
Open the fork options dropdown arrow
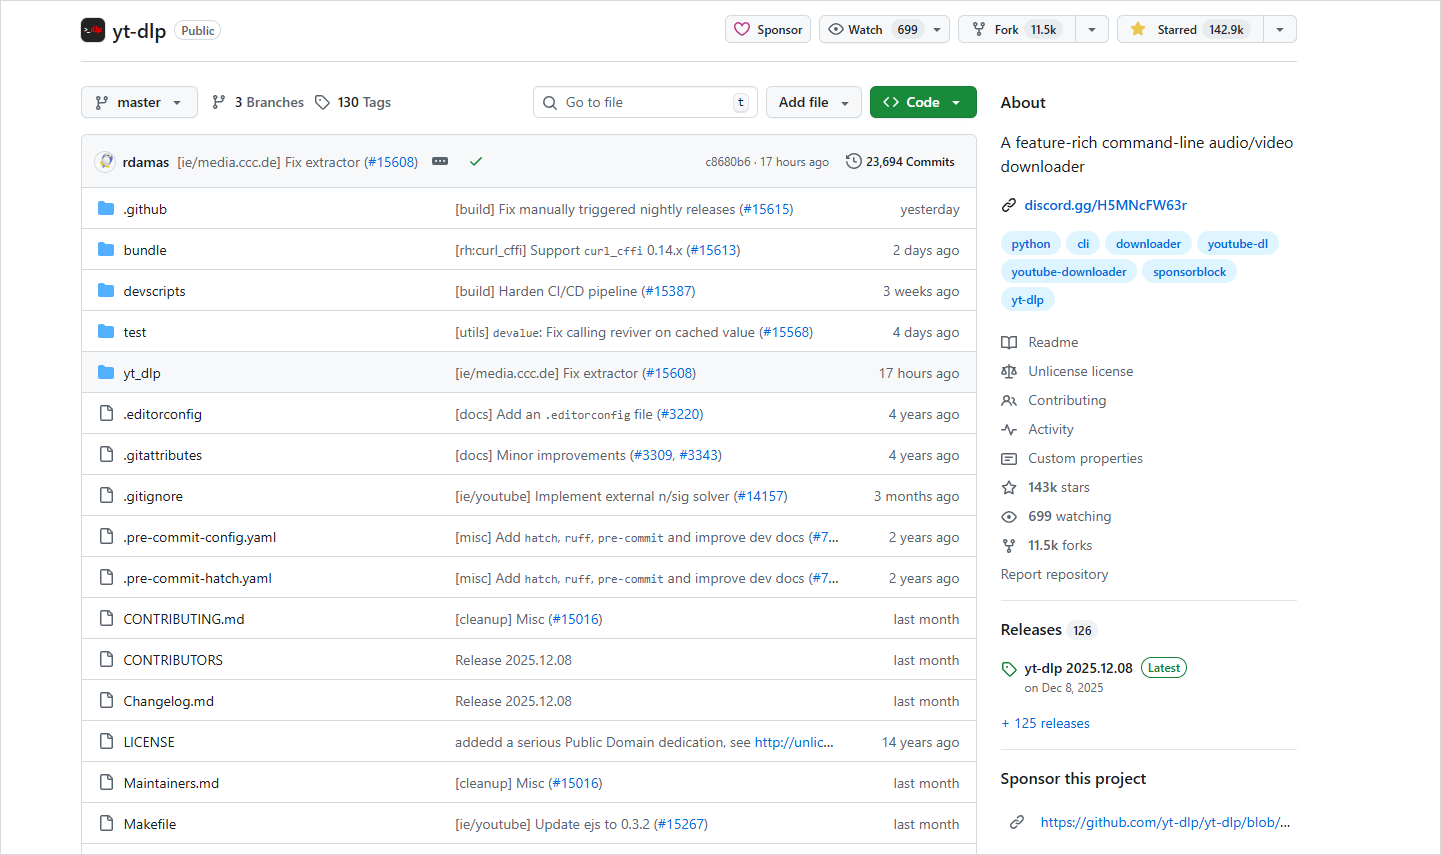[1092, 29]
